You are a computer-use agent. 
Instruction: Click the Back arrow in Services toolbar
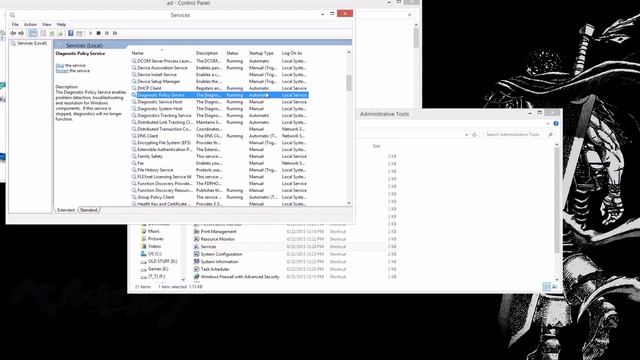[13, 33]
